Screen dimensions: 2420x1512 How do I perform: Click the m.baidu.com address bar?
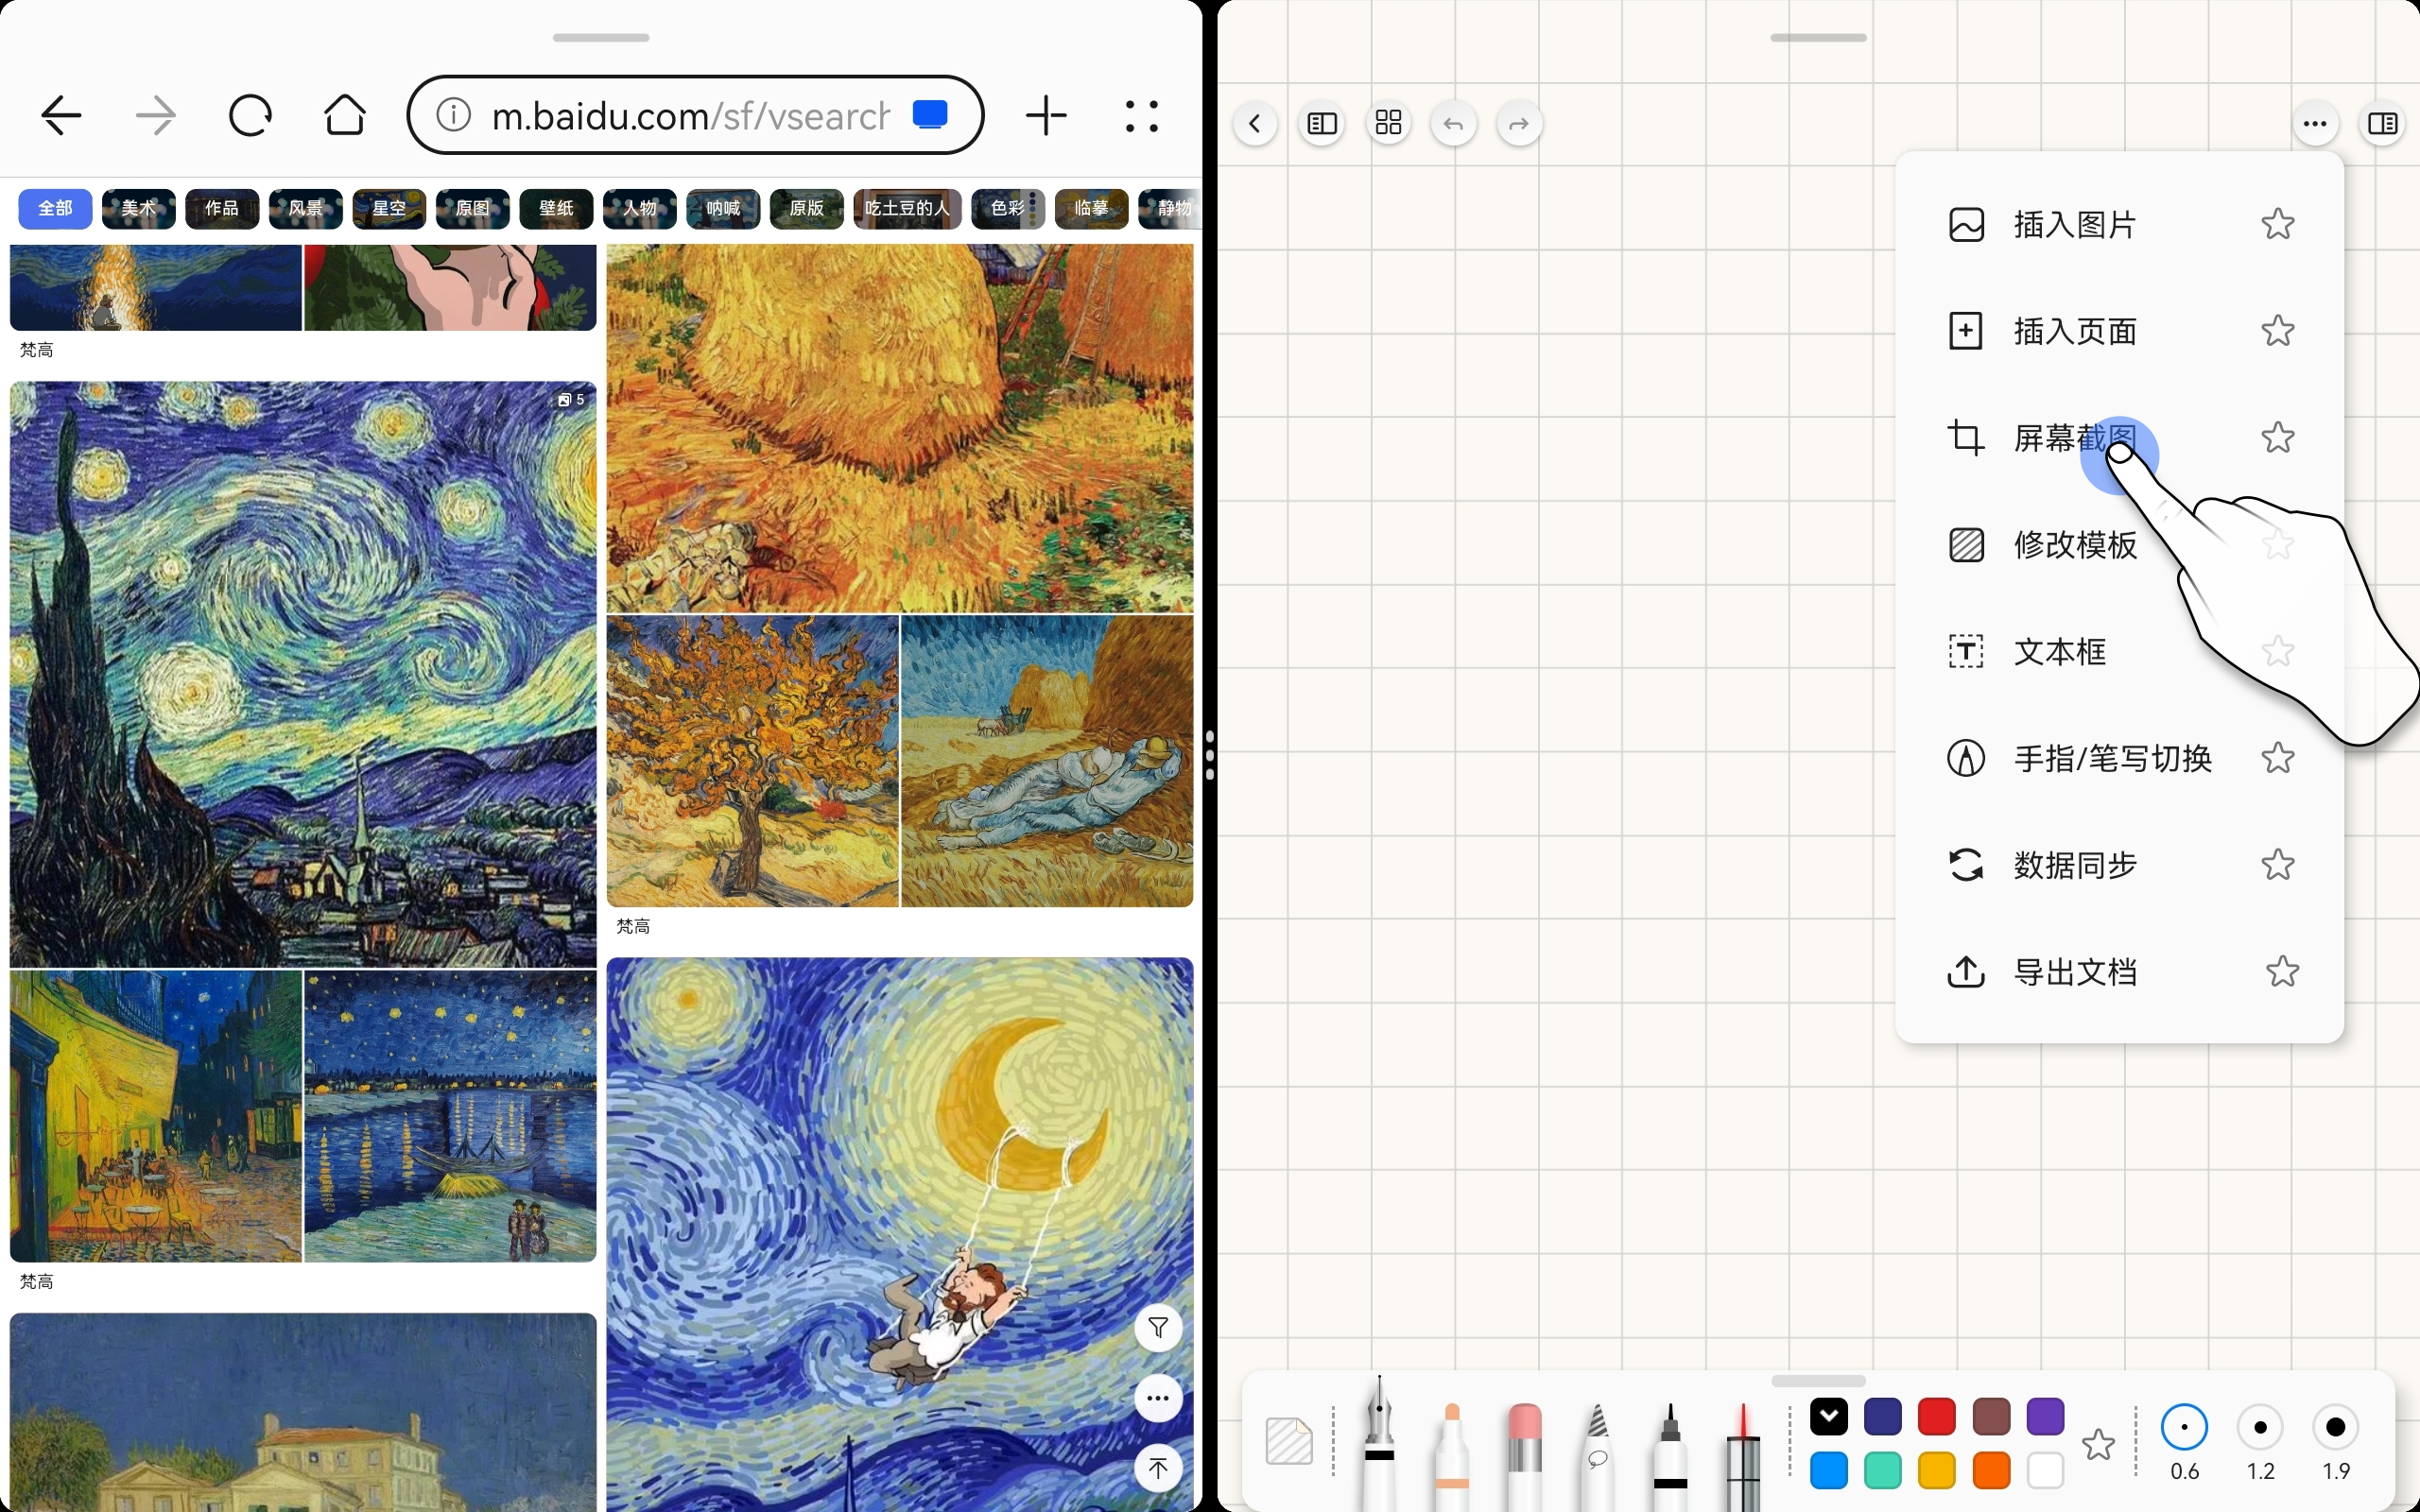695,116
